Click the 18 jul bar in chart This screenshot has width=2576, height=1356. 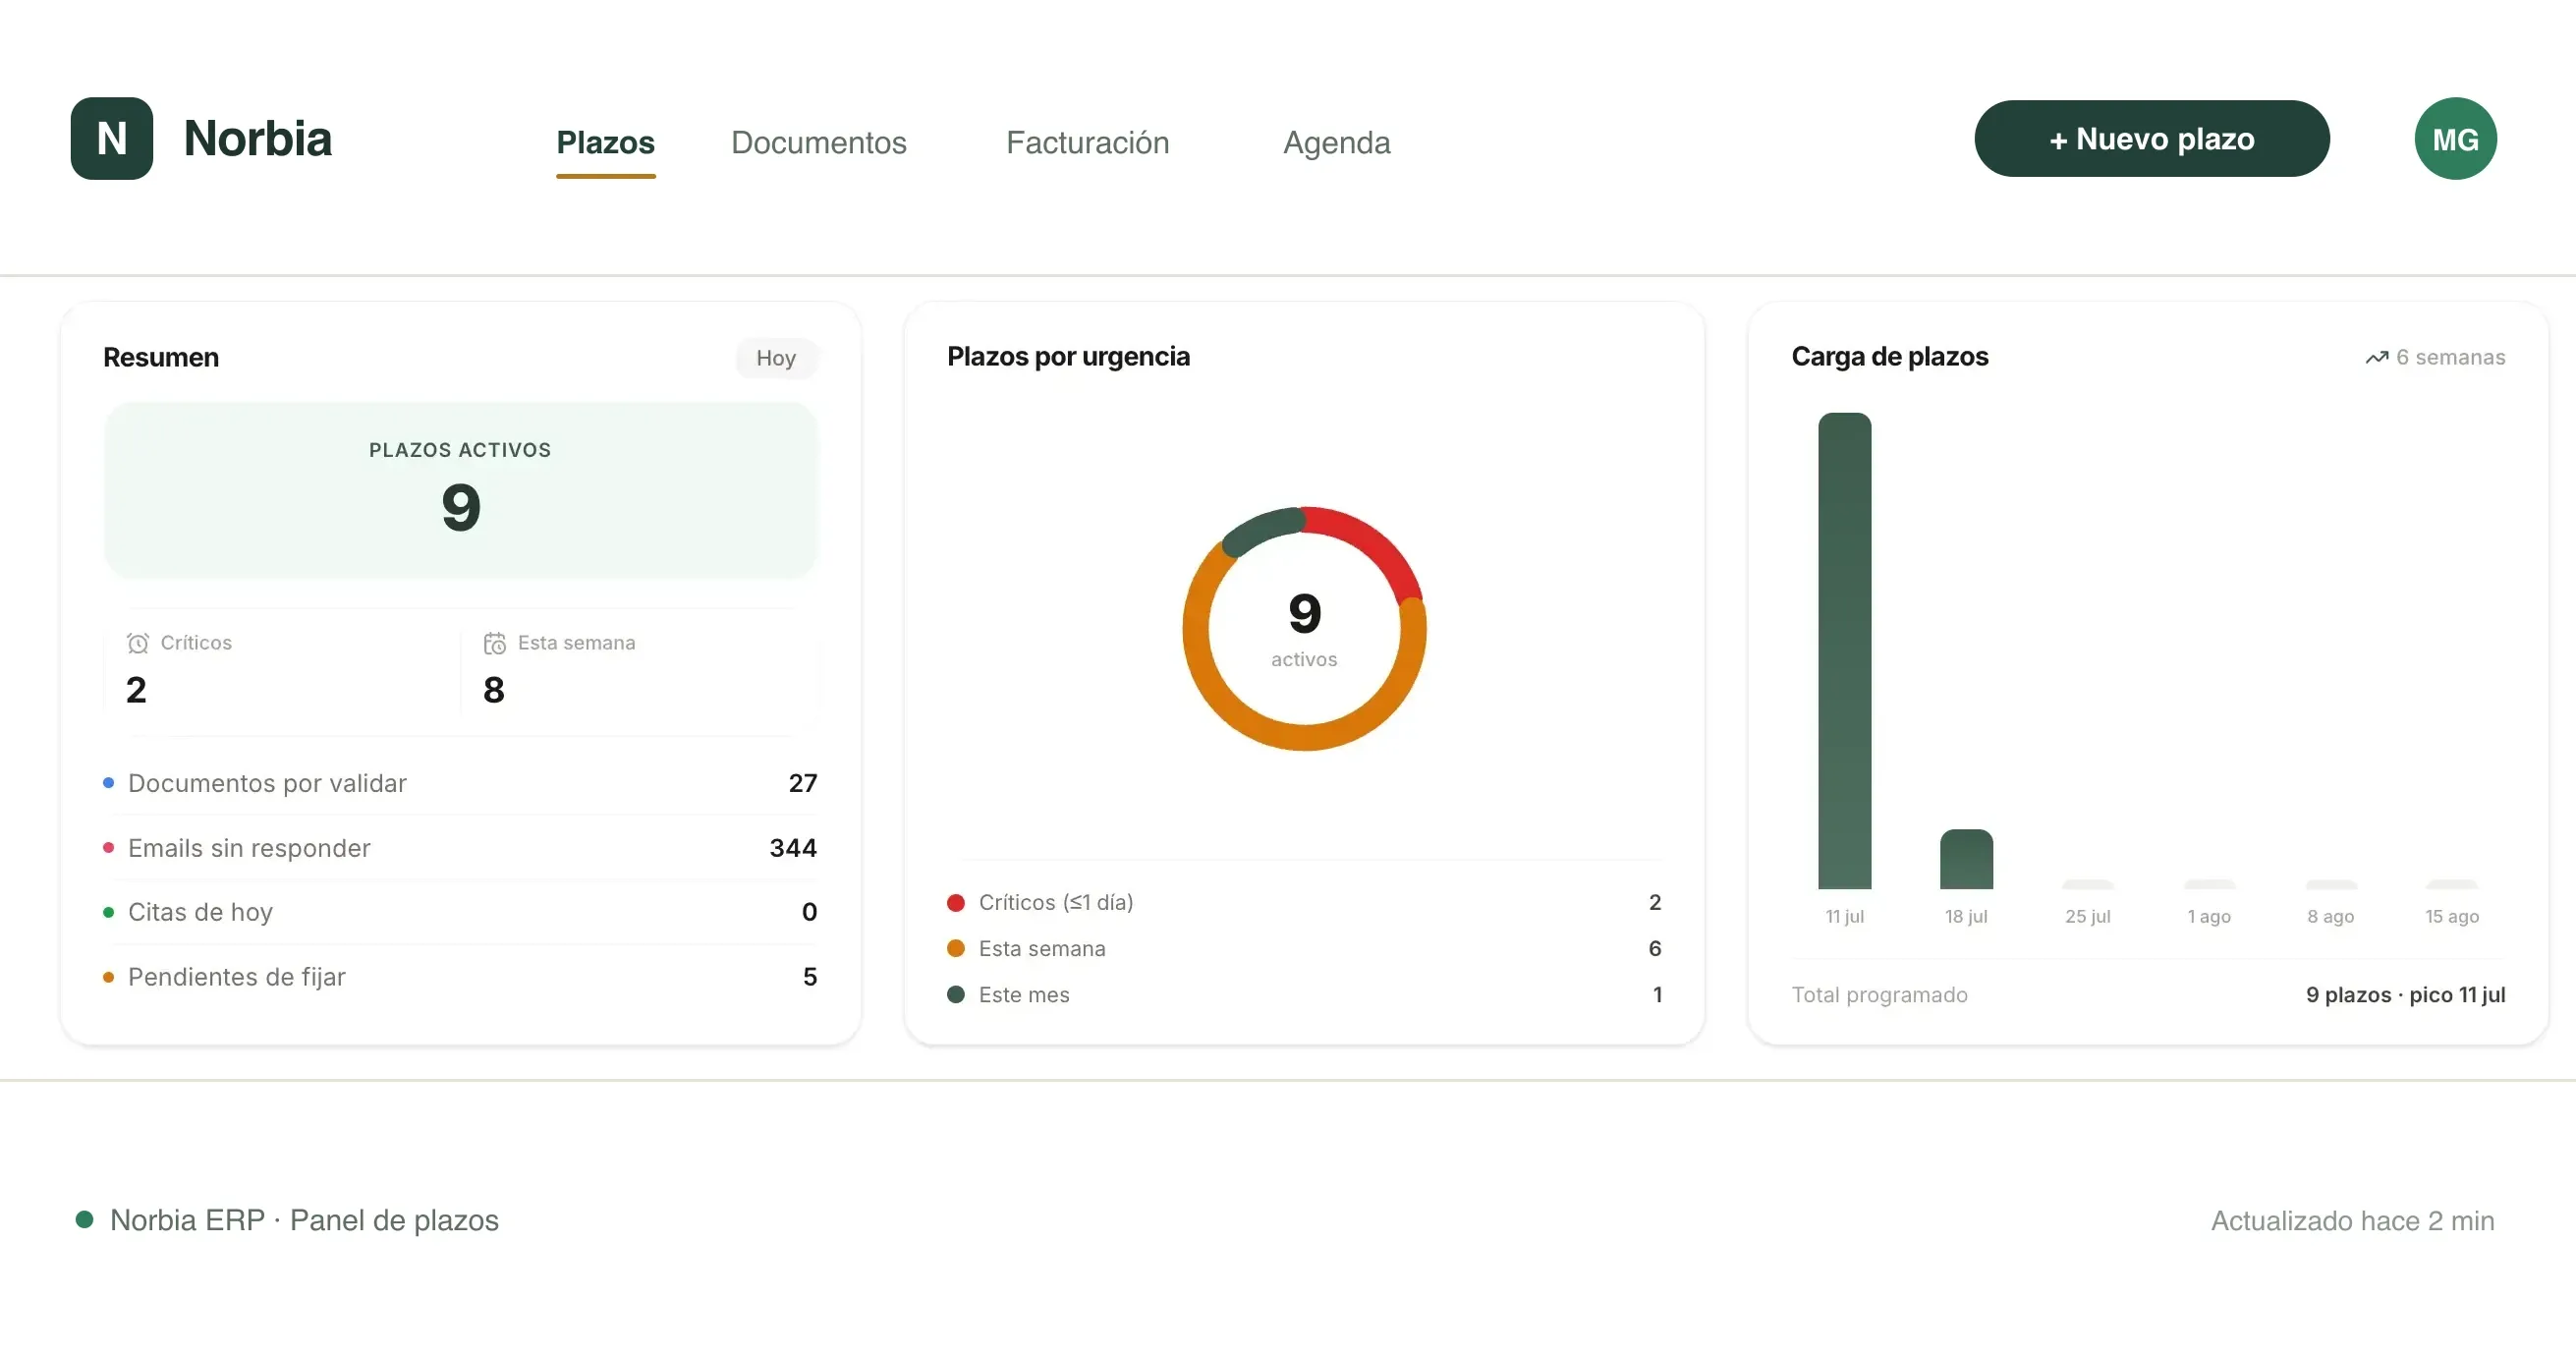[x=1966, y=859]
